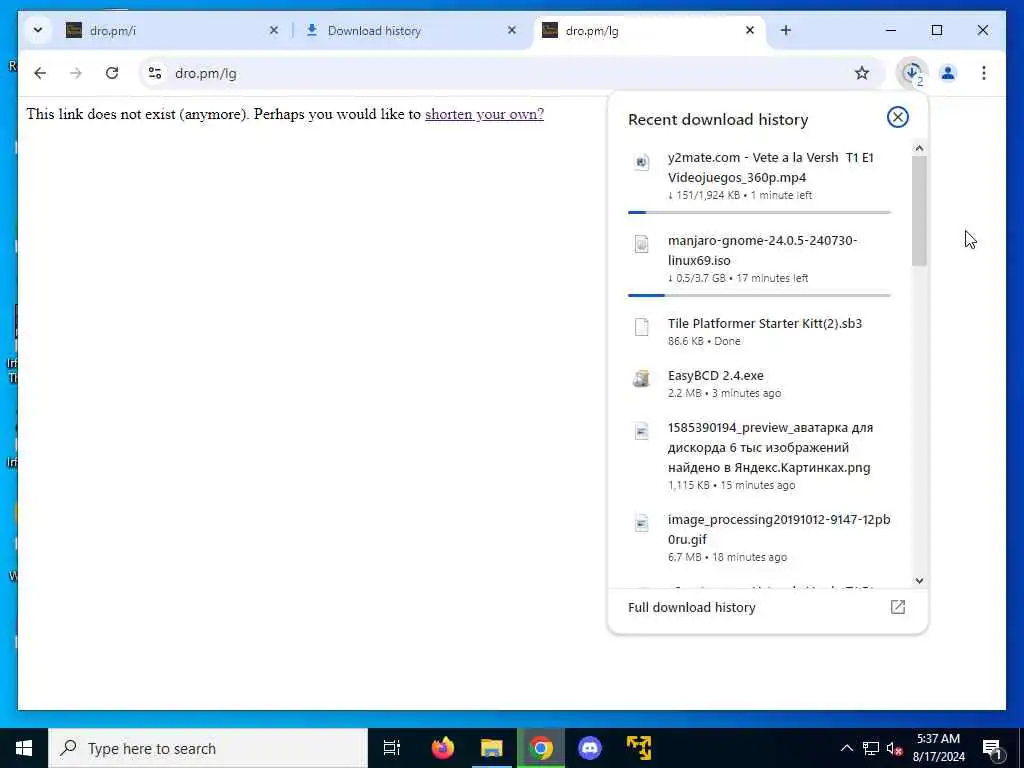
Task: Close the first dro.pm/i tab
Action: click(274, 31)
